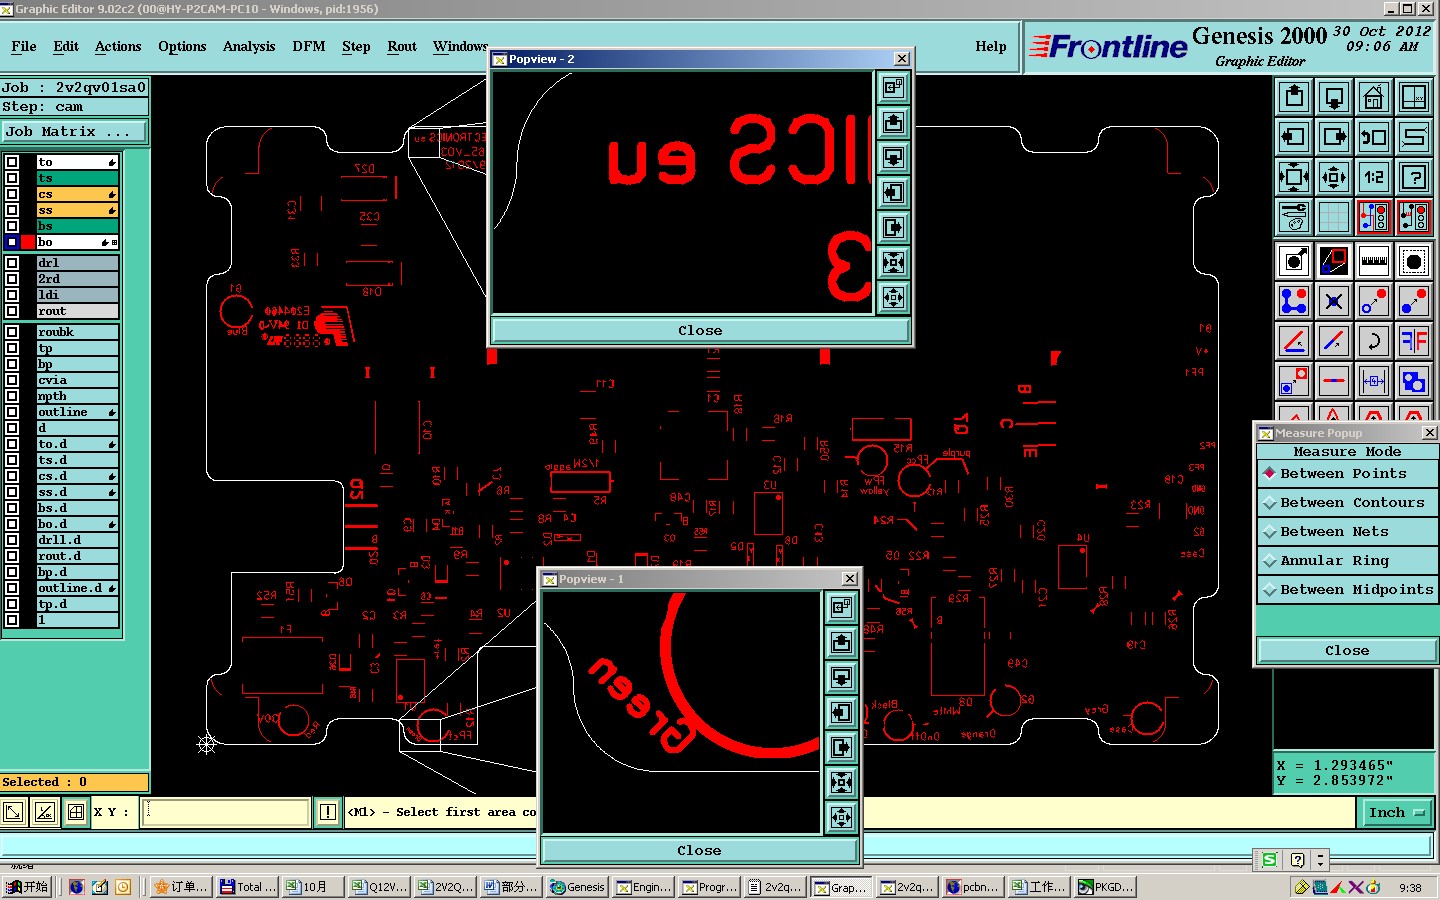Open the display settings wrench-palette icon
This screenshot has height=900, width=1440.
tap(1294, 217)
